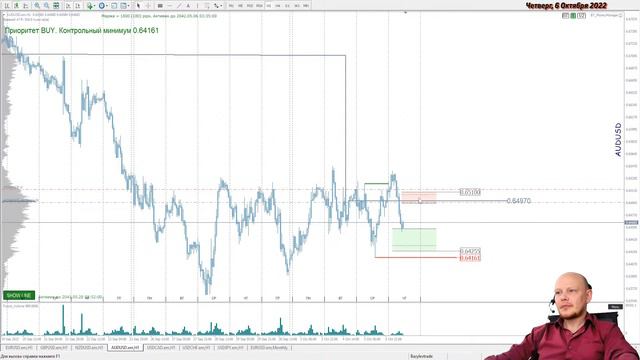Open the NZDUSD H1 chart tab
The width and height of the screenshot is (640, 360).
(89, 348)
